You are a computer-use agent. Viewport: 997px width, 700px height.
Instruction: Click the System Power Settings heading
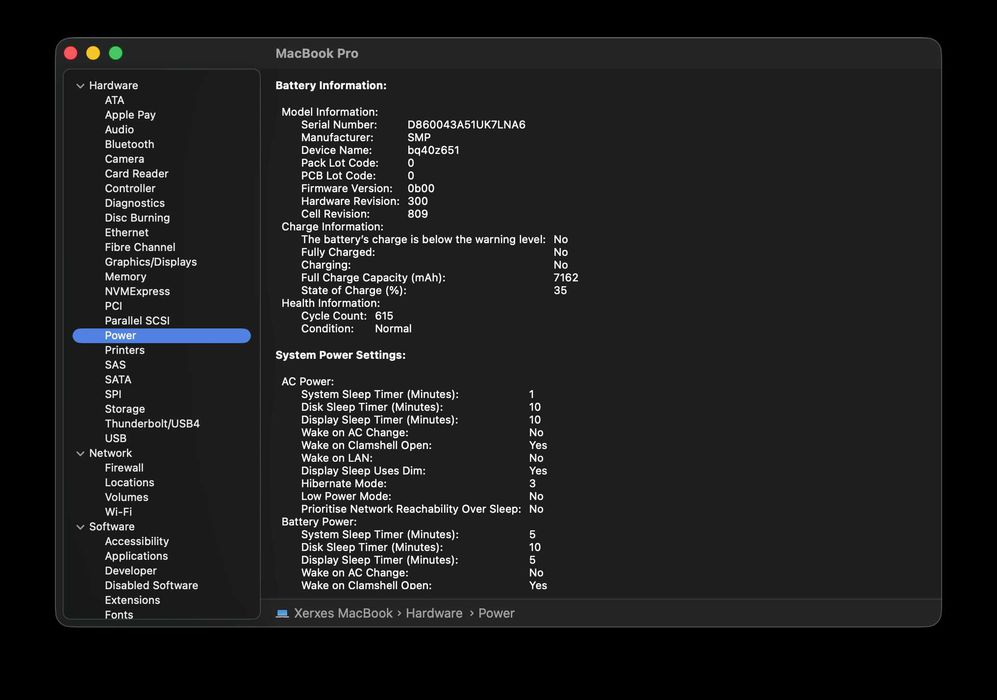coord(340,355)
